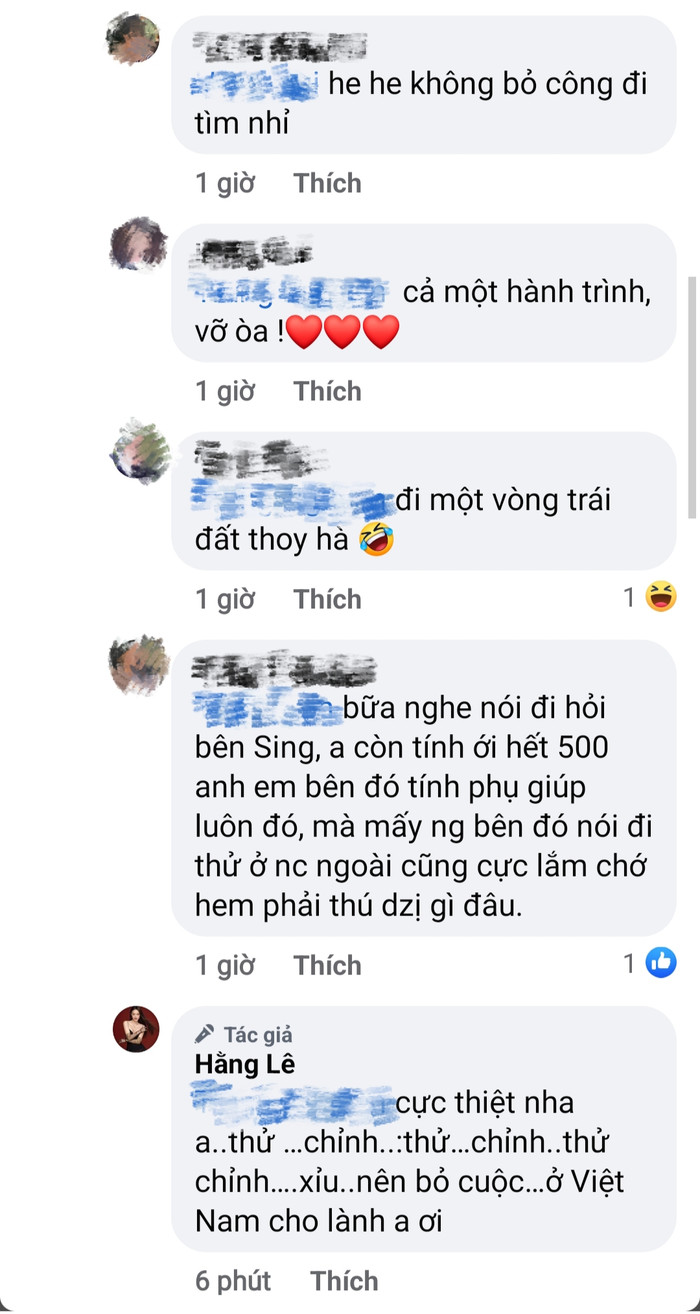Tap Thích under 'đi một vòng trái đất' comment
This screenshot has width=700, height=1314.
[x=327, y=599]
